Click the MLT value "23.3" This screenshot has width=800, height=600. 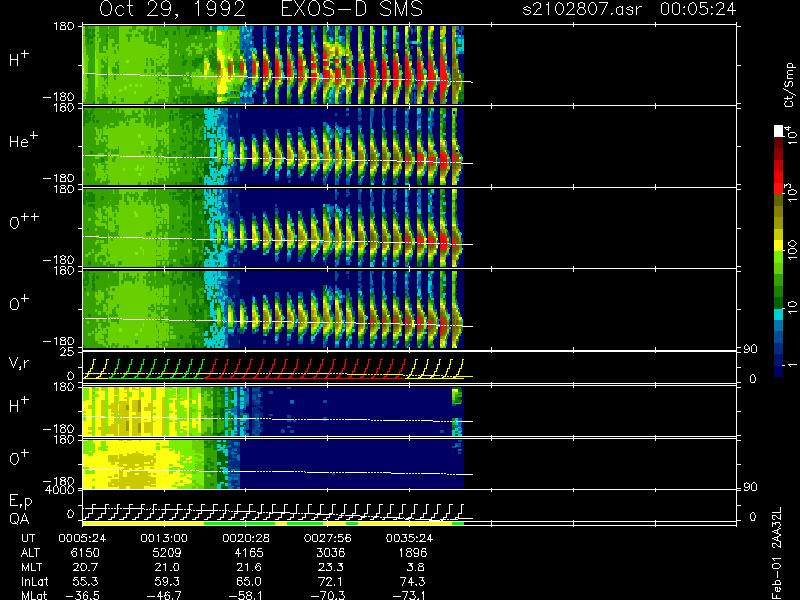click(331, 567)
